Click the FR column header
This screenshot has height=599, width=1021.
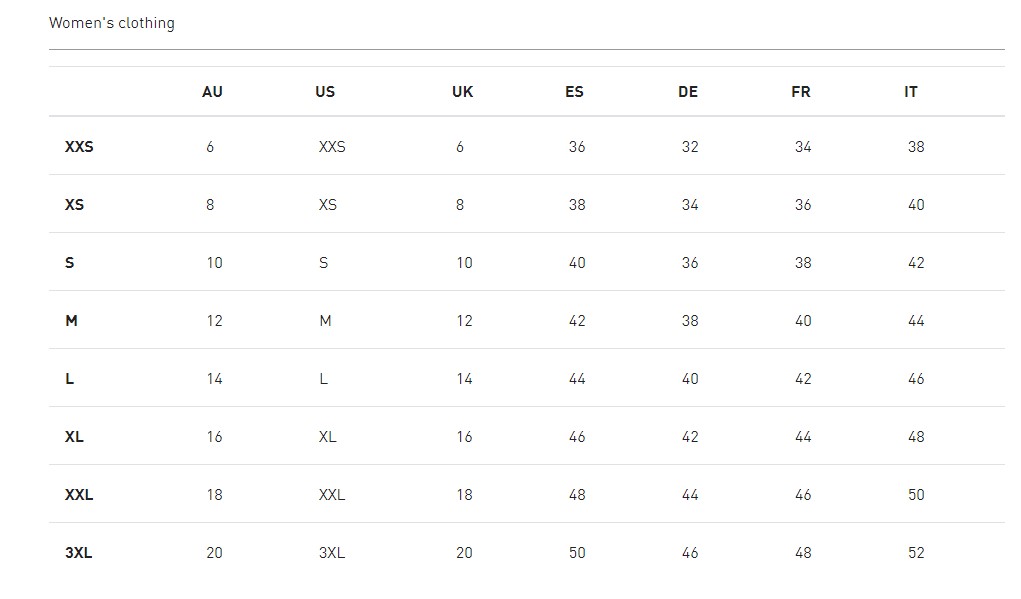(801, 92)
